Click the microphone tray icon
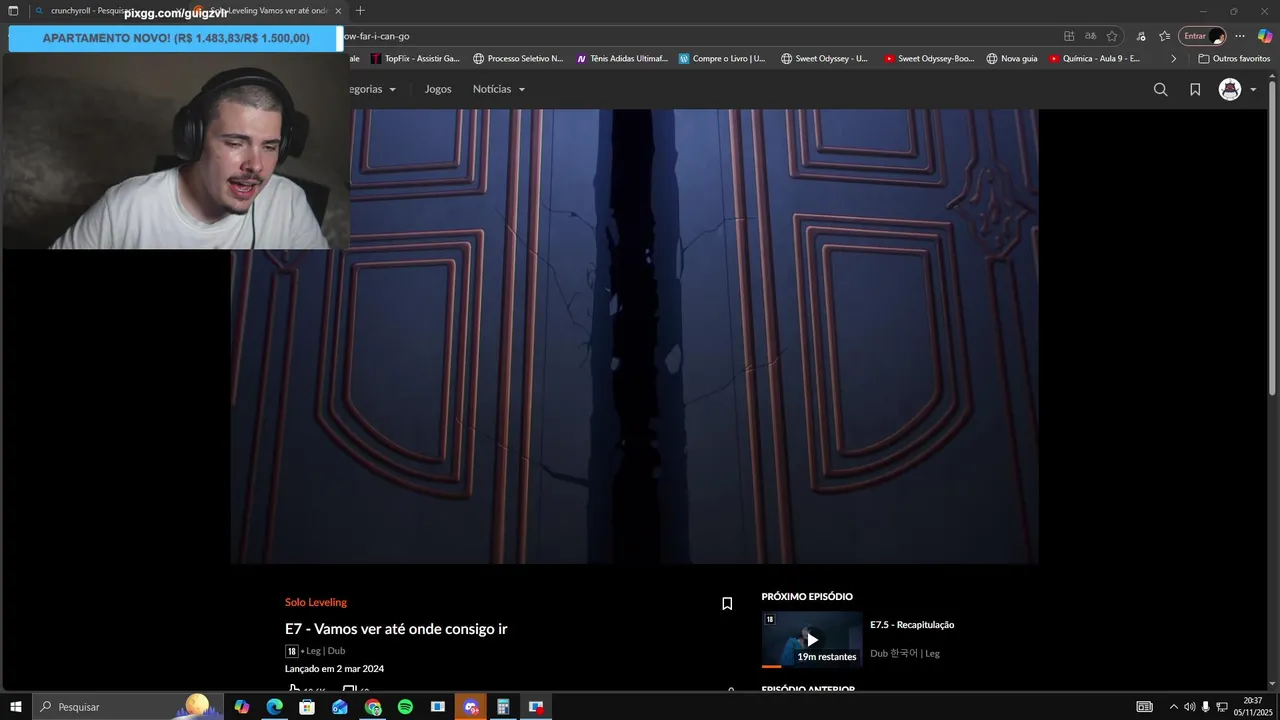Image resolution: width=1280 pixels, height=720 pixels. (x=1205, y=707)
